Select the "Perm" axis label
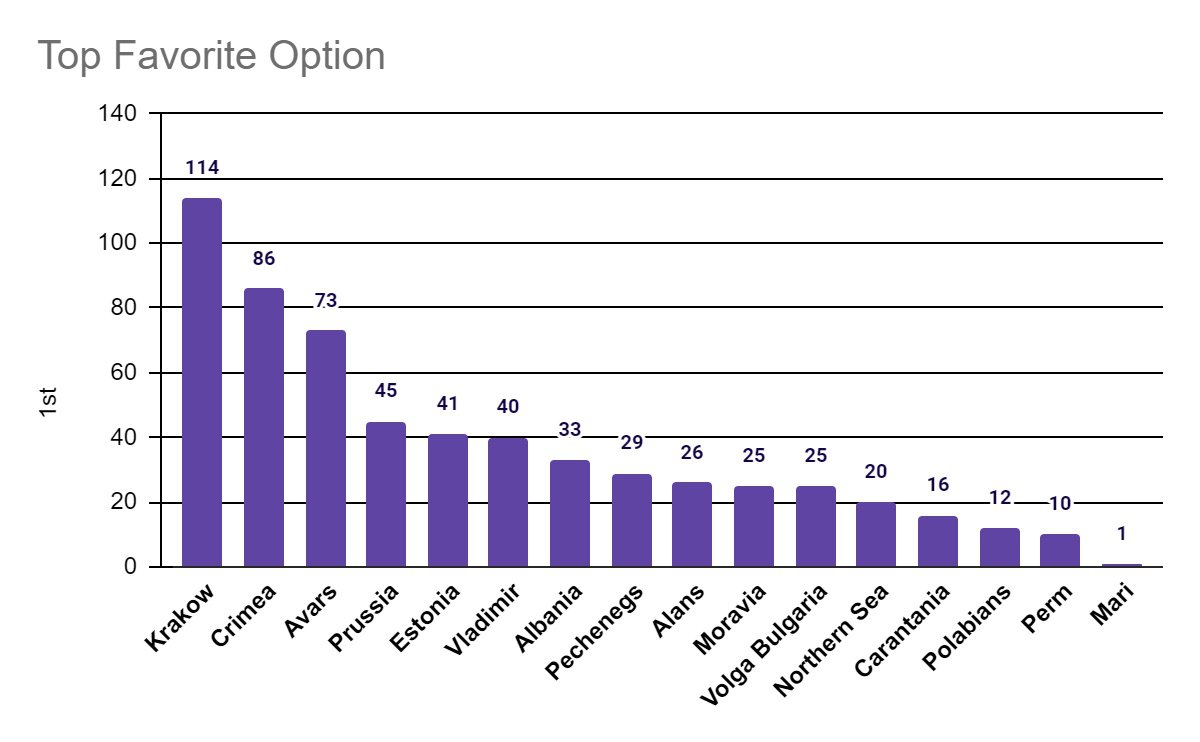1200x742 pixels. click(1047, 606)
